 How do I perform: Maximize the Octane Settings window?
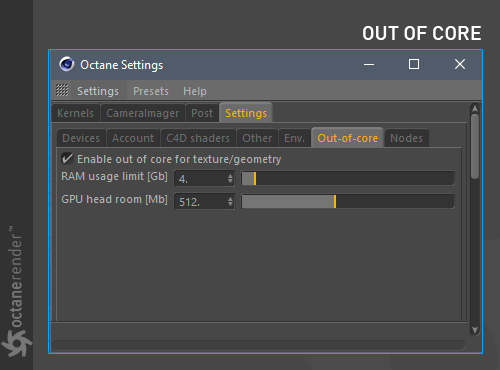tap(414, 64)
